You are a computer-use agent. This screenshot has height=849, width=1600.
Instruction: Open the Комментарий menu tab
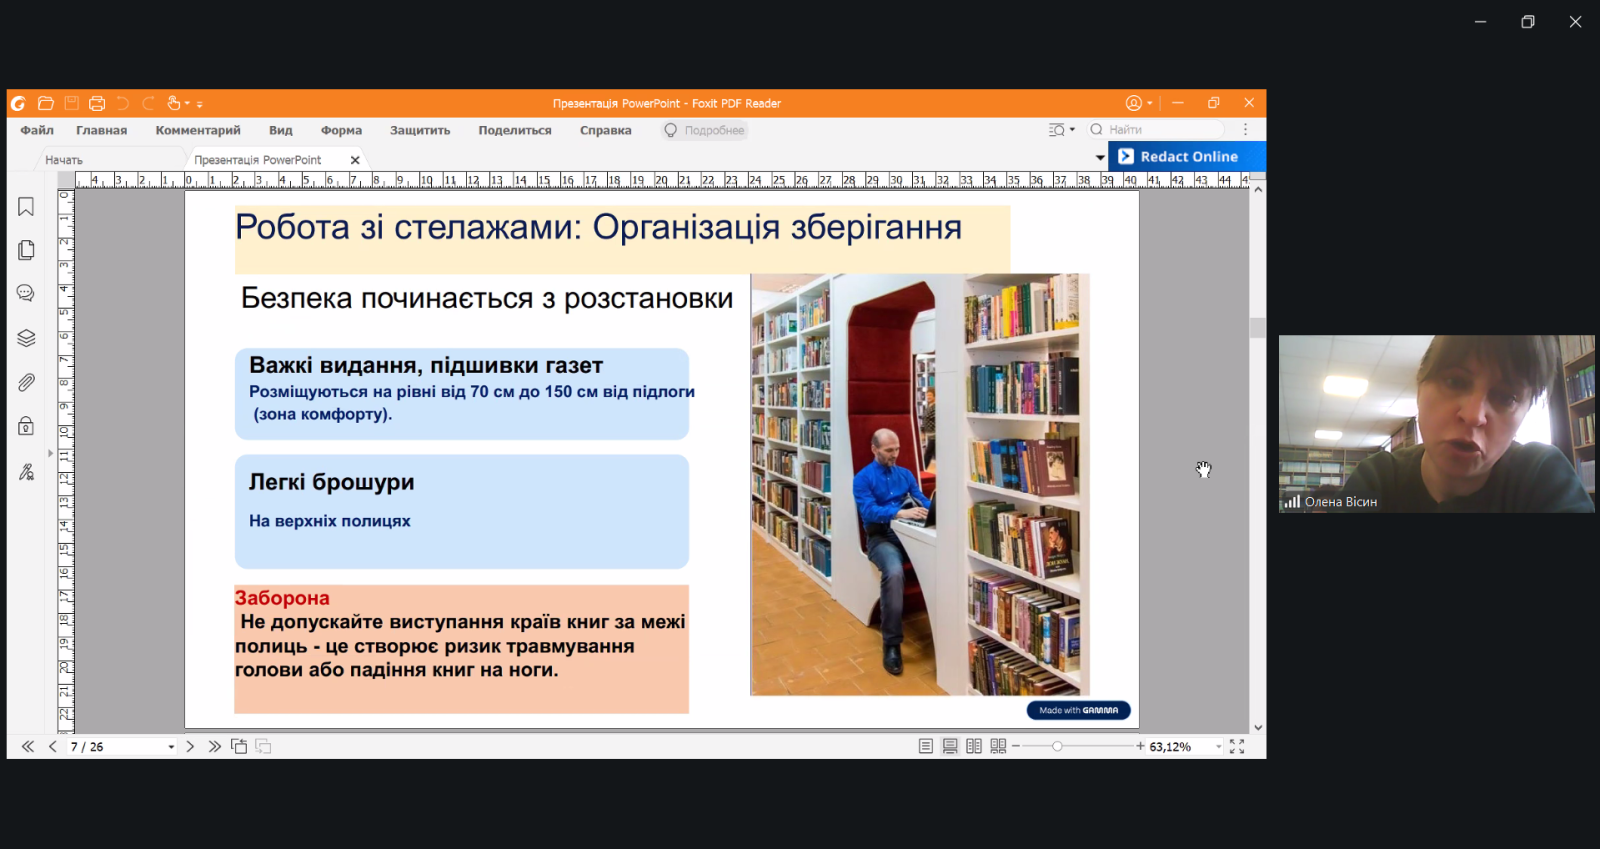click(x=198, y=131)
